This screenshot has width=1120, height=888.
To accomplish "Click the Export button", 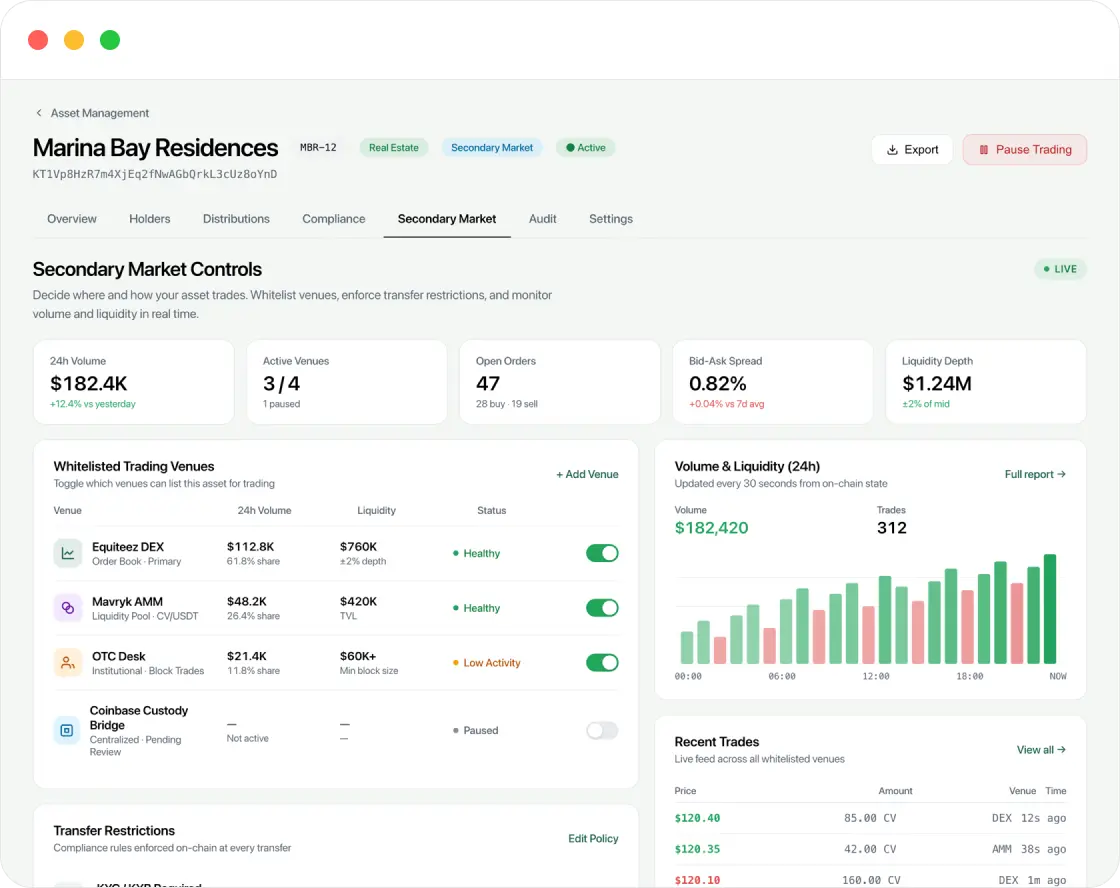I will pyautogui.click(x=912, y=149).
